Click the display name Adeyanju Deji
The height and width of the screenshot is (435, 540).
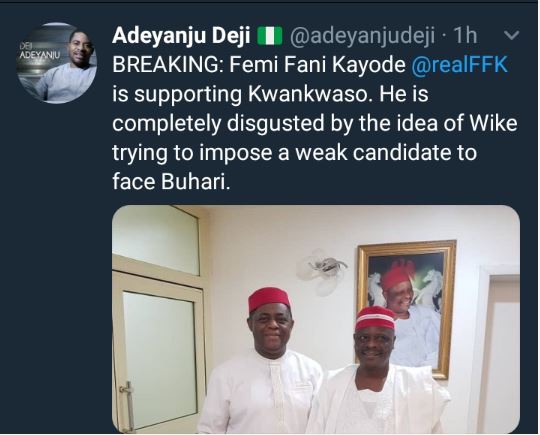point(181,36)
